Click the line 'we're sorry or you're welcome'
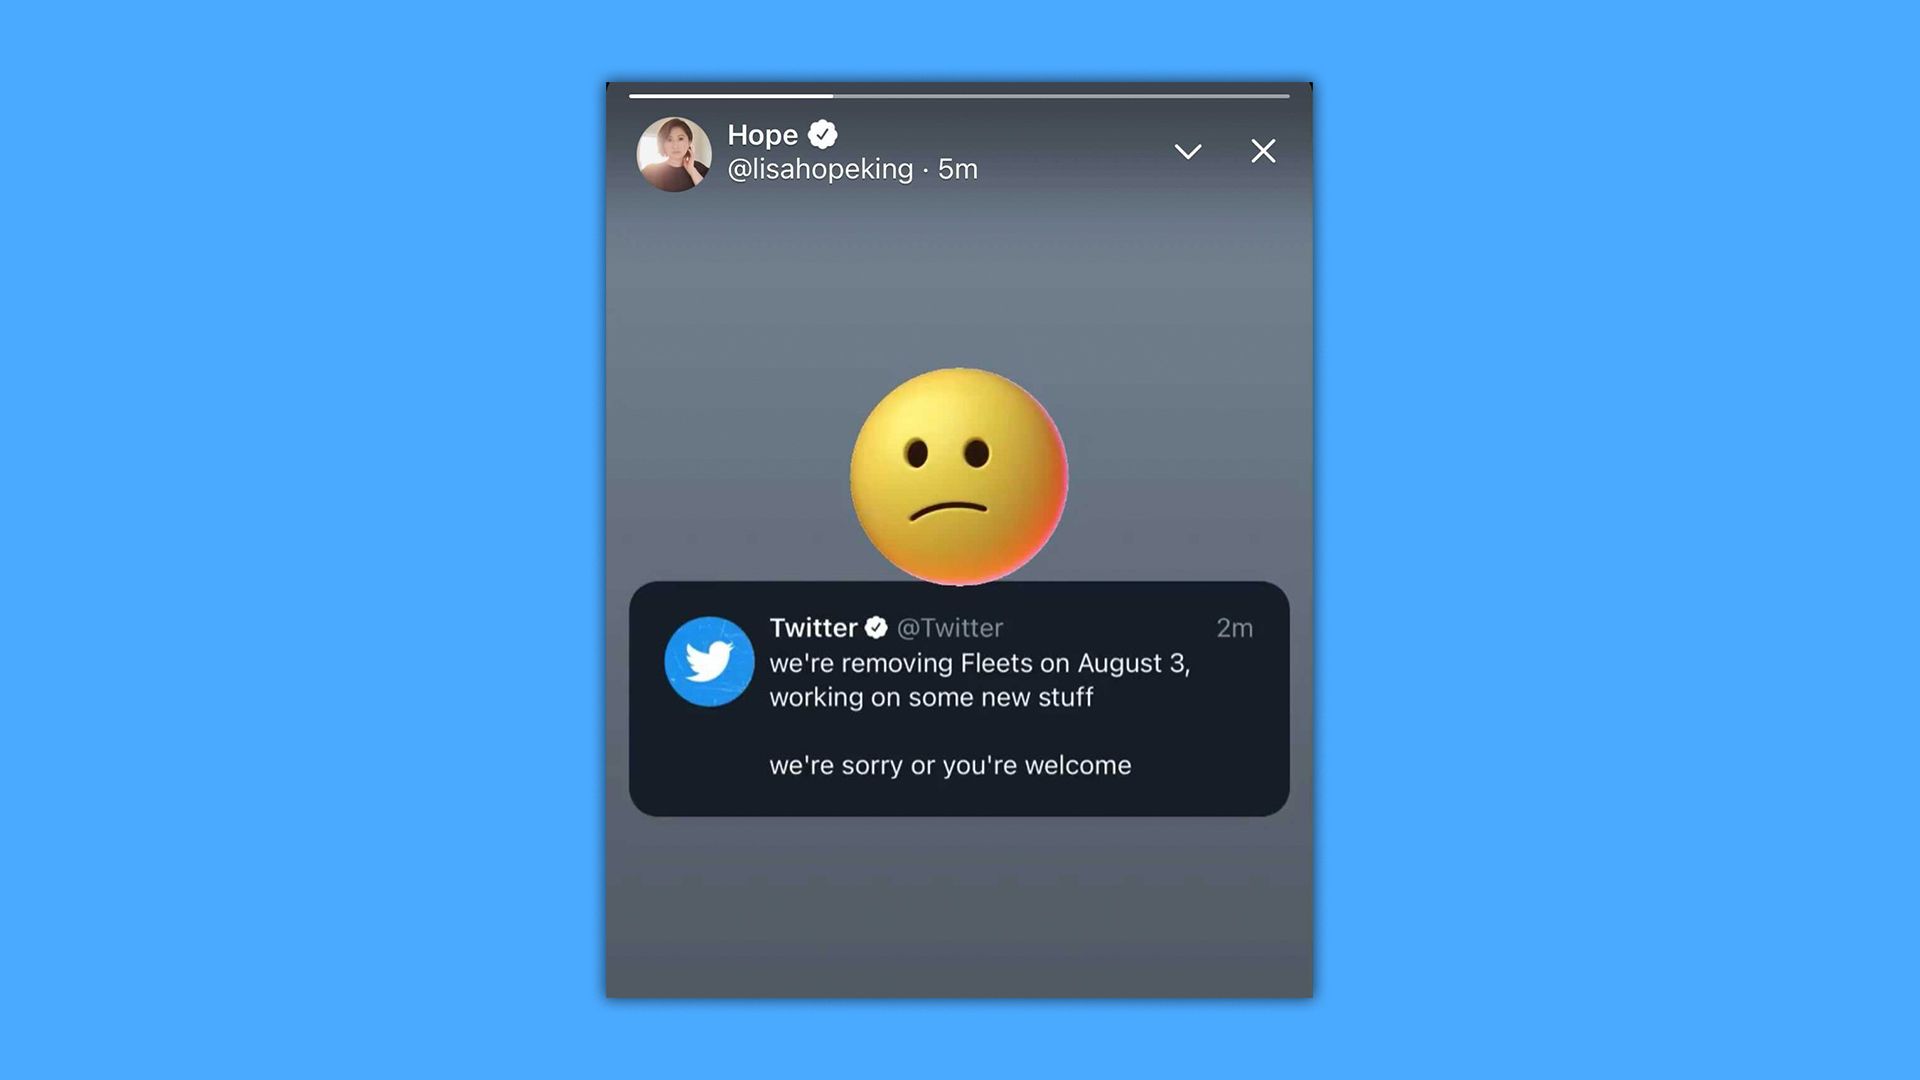 click(x=950, y=765)
